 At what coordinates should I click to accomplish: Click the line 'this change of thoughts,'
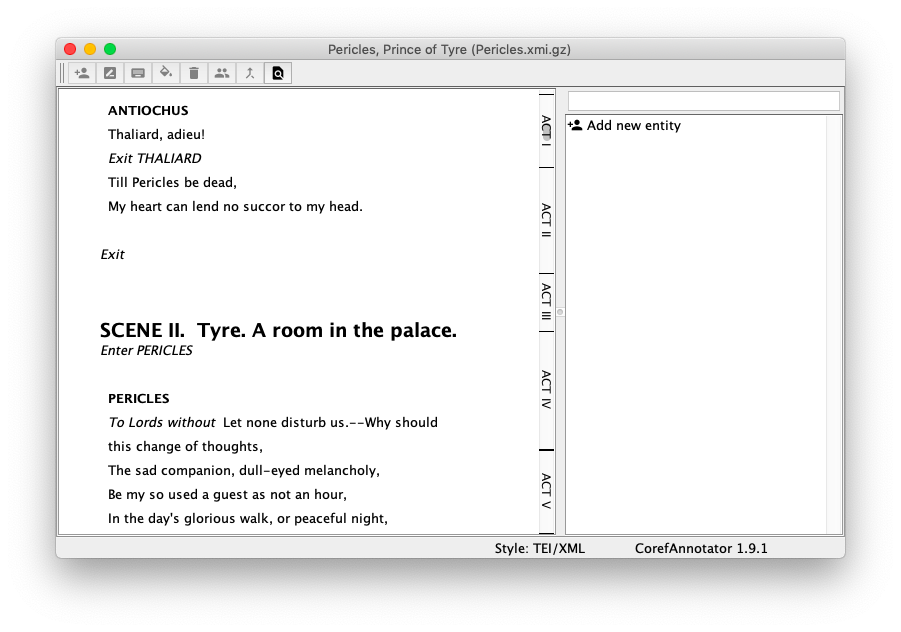point(186,447)
